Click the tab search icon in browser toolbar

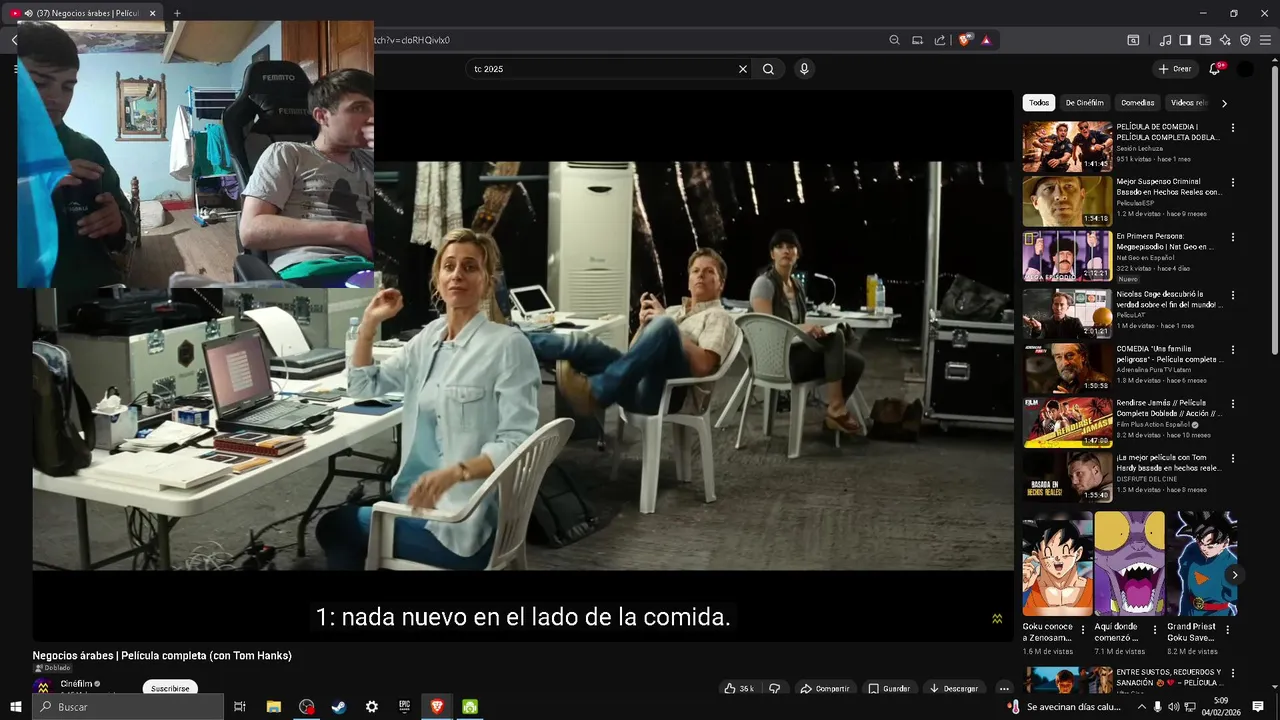pos(1133,40)
